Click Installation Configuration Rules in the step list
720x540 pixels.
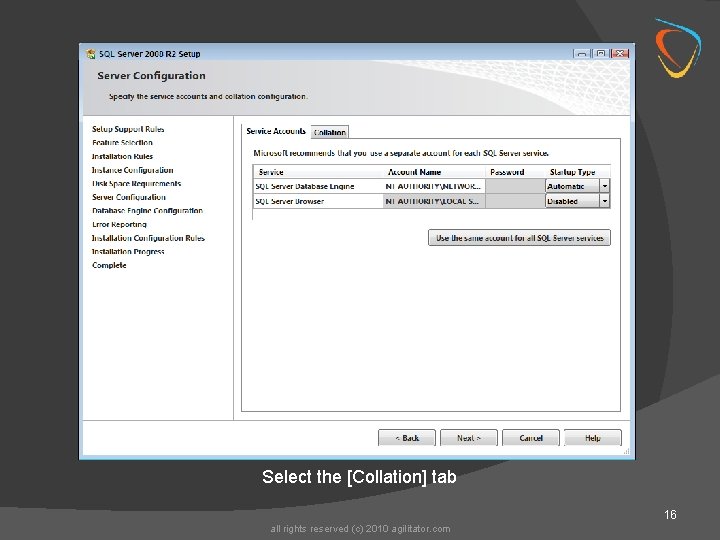(x=148, y=238)
